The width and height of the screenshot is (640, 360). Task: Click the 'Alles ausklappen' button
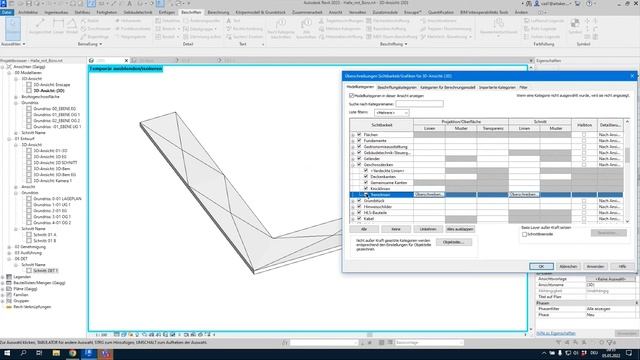[x=460, y=229]
